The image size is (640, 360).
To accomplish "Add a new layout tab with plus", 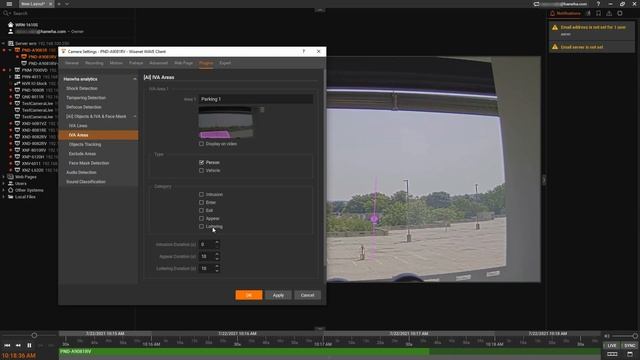I will click(59, 4).
